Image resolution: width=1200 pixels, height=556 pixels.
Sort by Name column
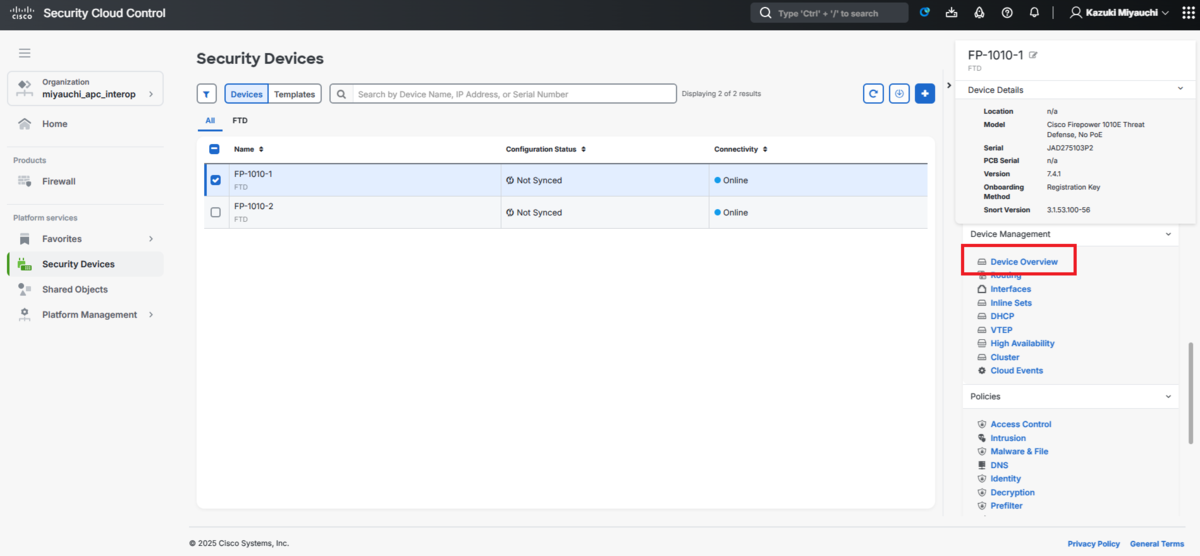(249, 149)
